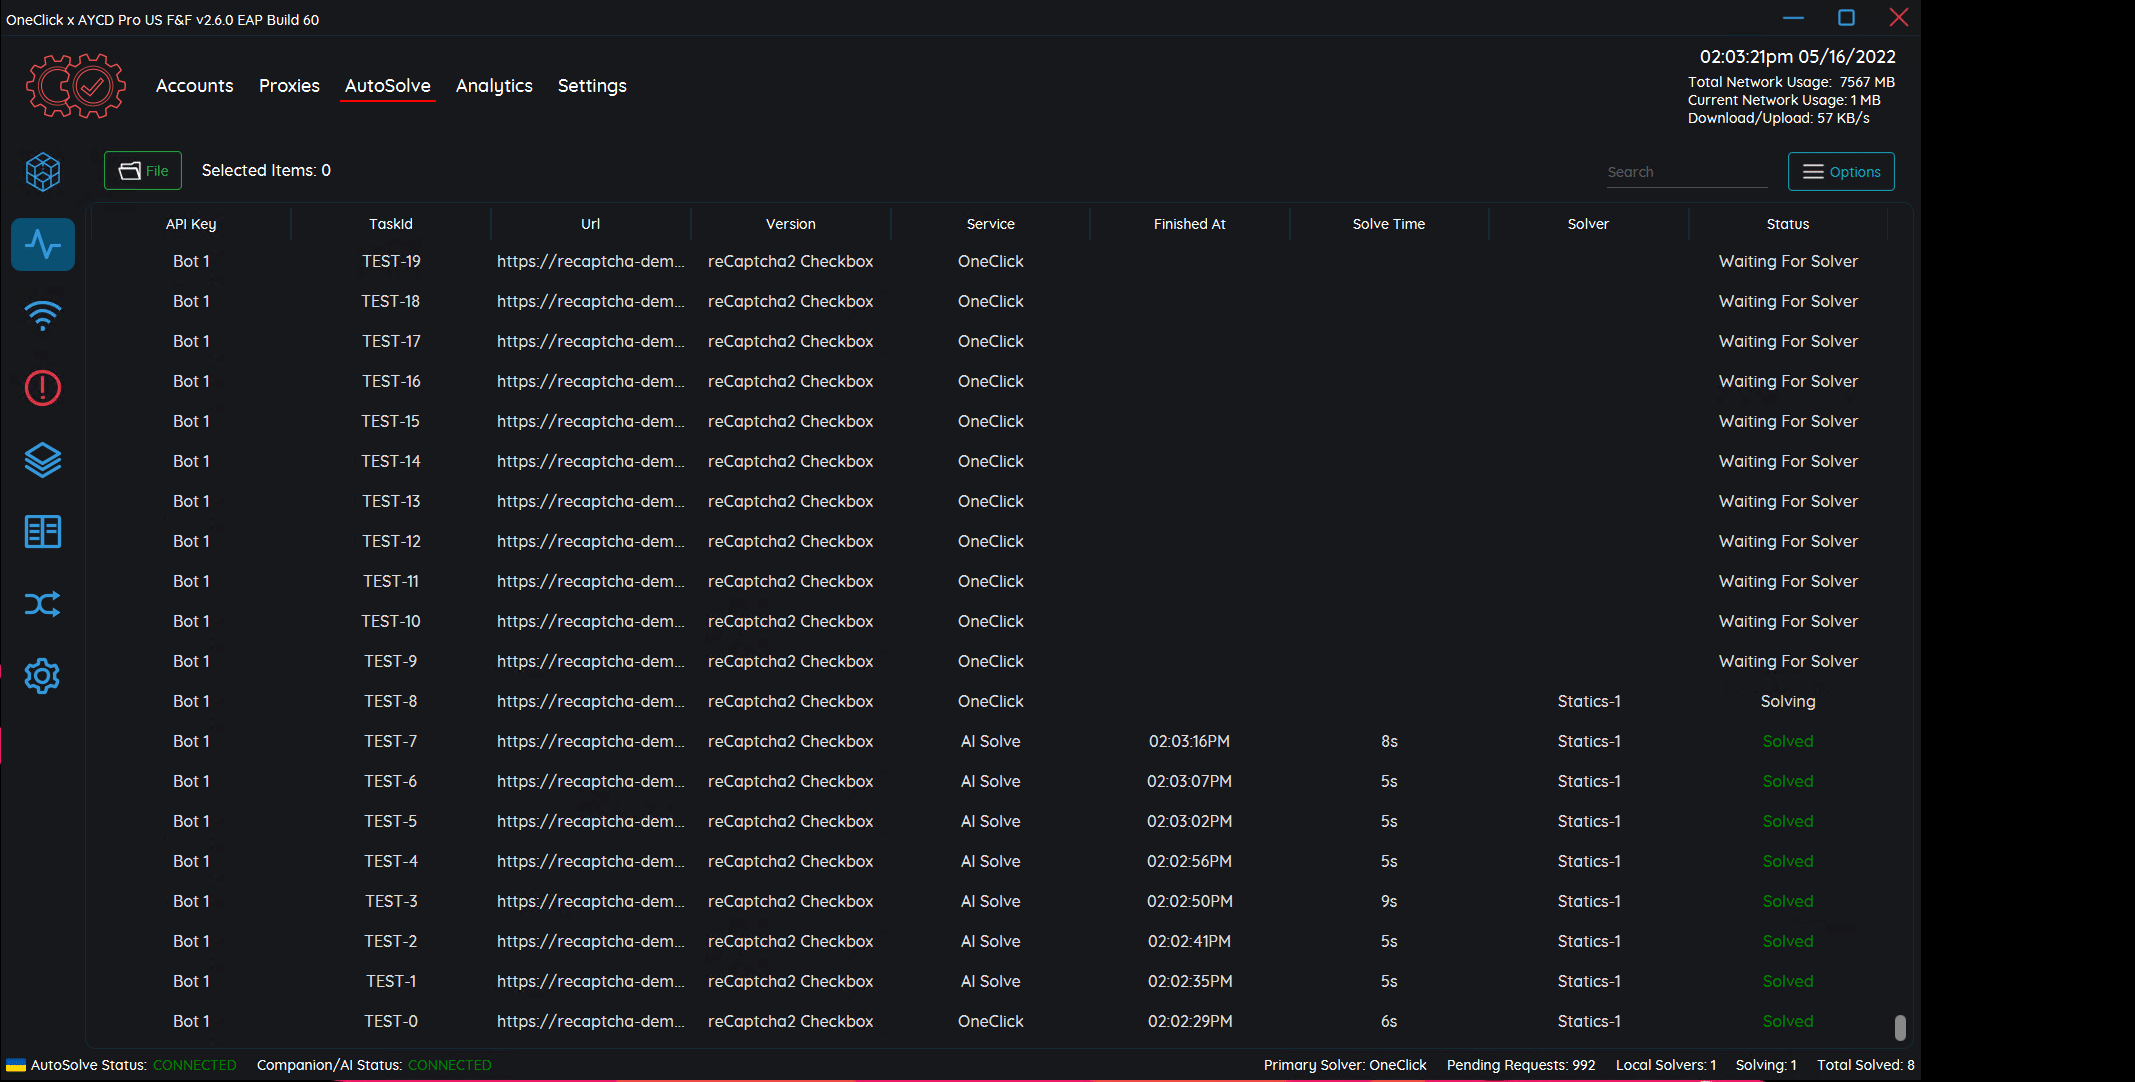Open the Proxies tab
This screenshot has height=1082, width=2135.
(289, 86)
